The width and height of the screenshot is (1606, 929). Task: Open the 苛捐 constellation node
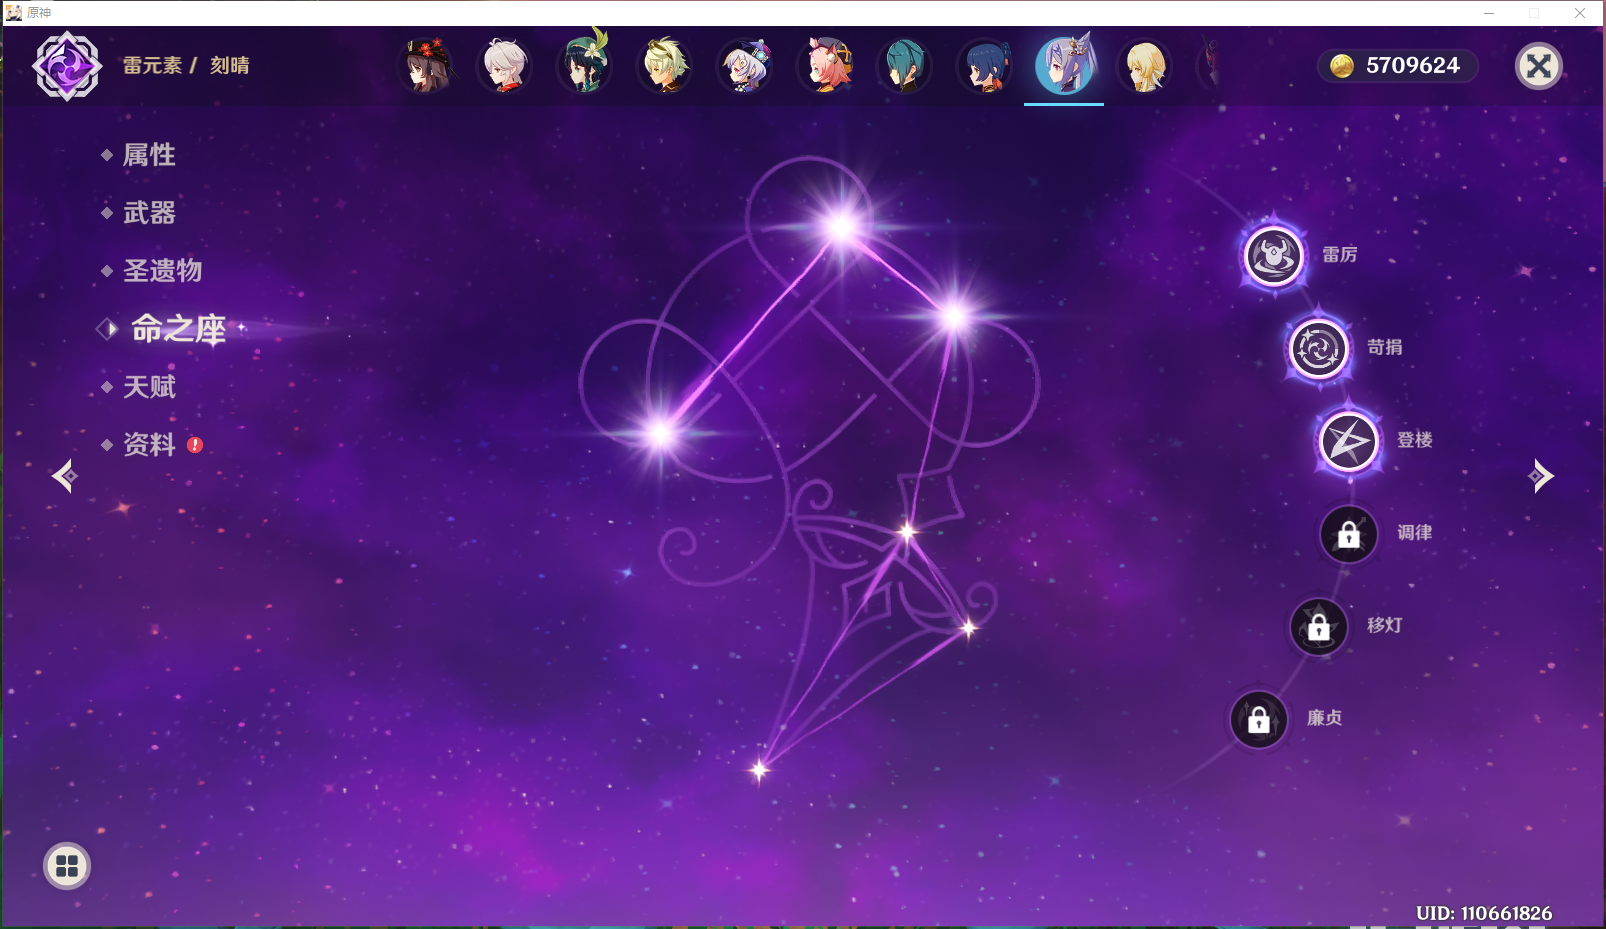click(x=1318, y=349)
